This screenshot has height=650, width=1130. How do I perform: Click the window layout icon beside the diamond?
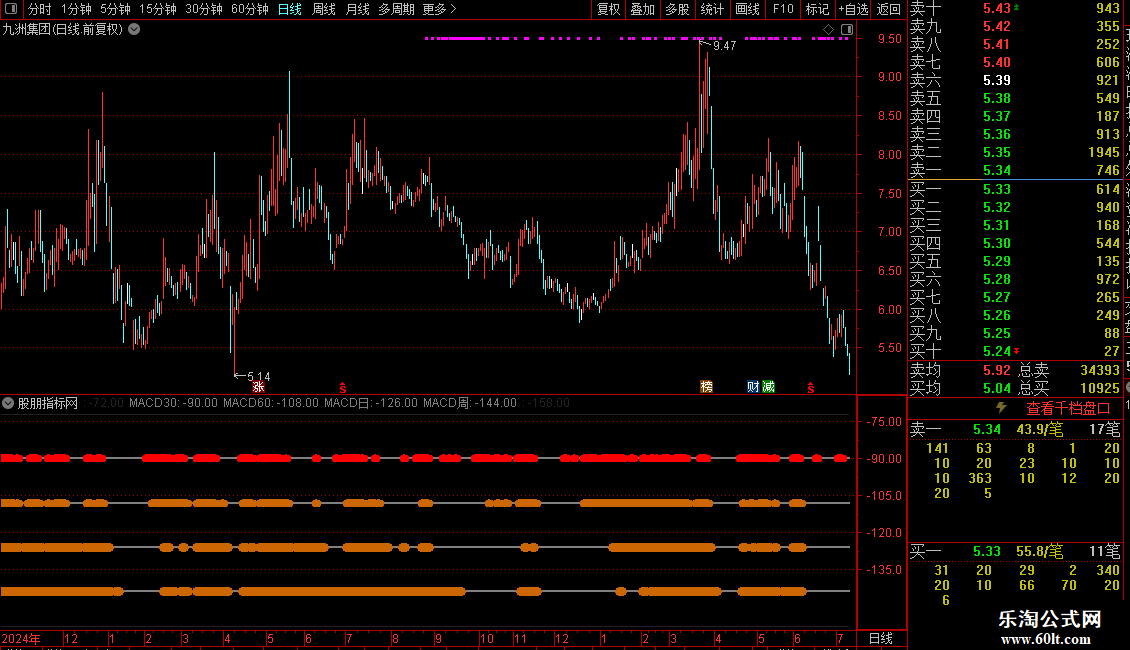pos(847,30)
